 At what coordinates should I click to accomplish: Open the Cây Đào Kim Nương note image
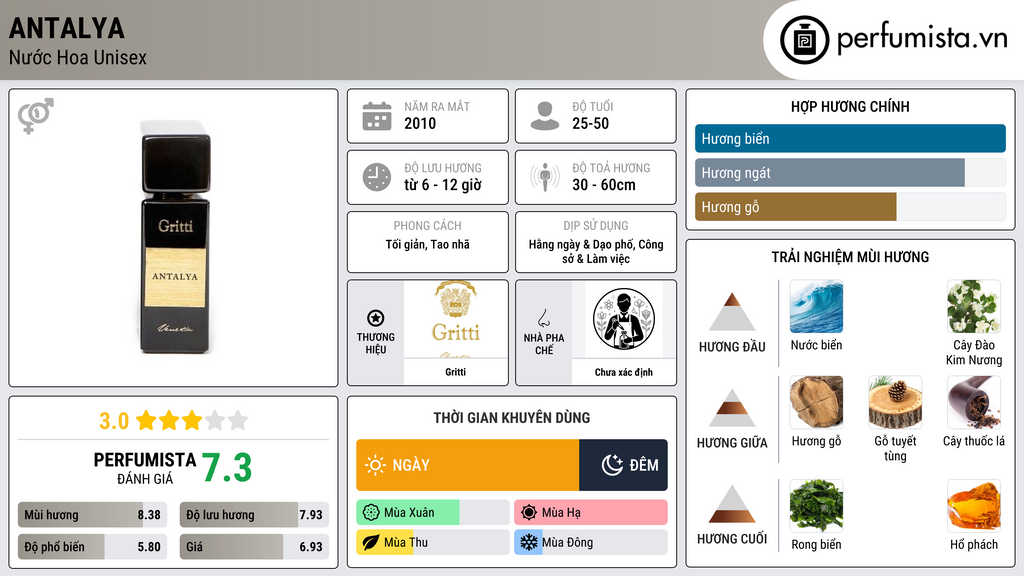[974, 306]
